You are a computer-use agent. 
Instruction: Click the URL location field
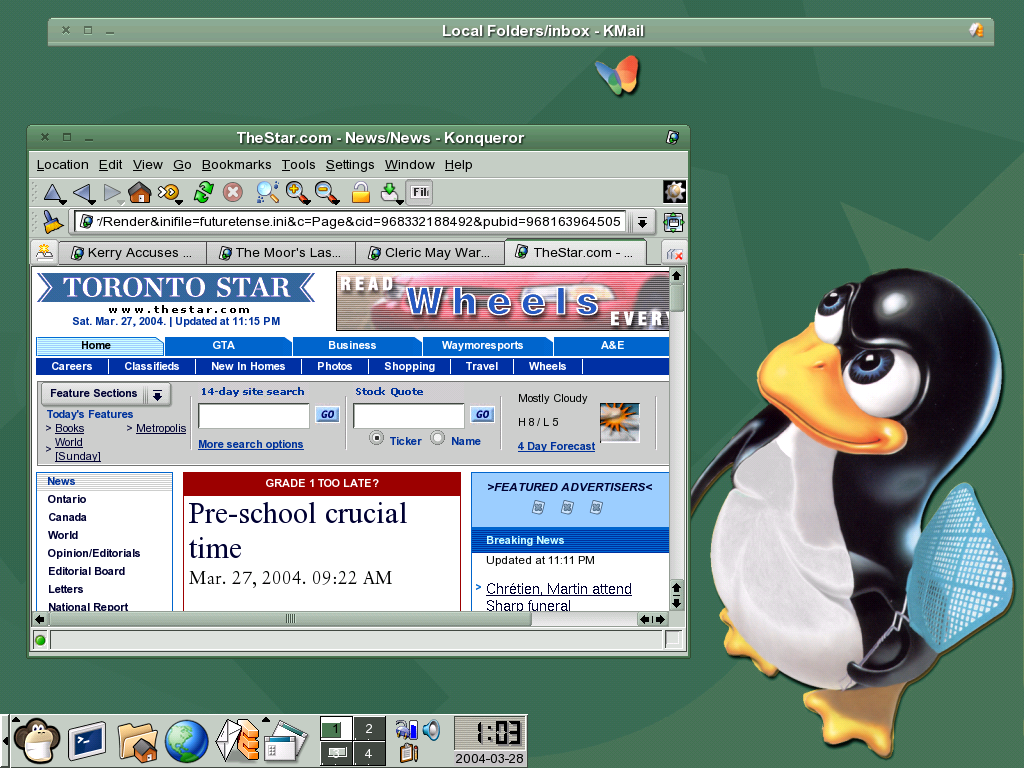[x=351, y=222]
